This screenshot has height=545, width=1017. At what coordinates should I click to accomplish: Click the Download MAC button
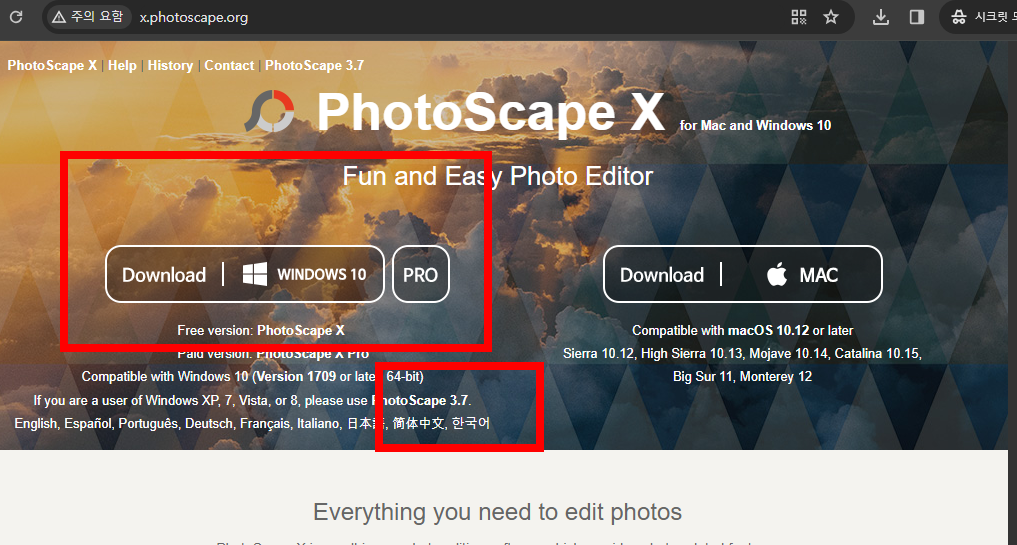click(x=743, y=274)
